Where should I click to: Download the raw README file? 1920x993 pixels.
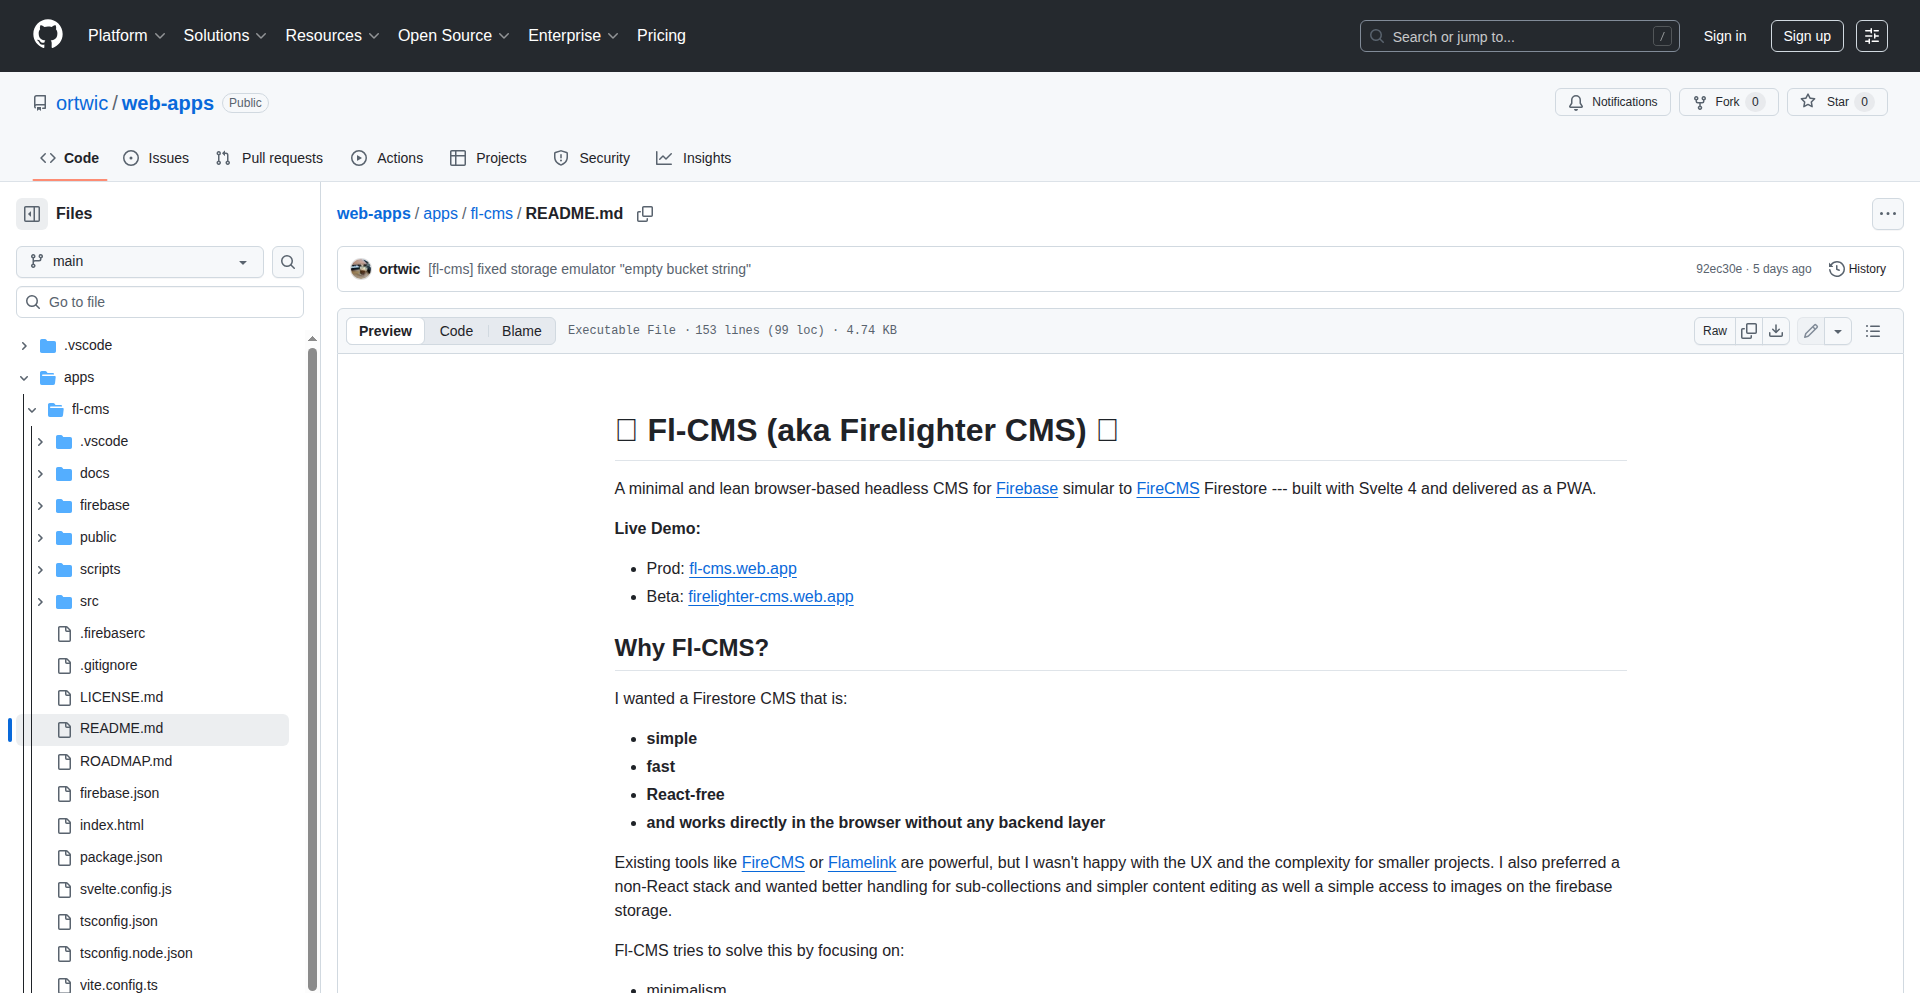[x=1776, y=330]
